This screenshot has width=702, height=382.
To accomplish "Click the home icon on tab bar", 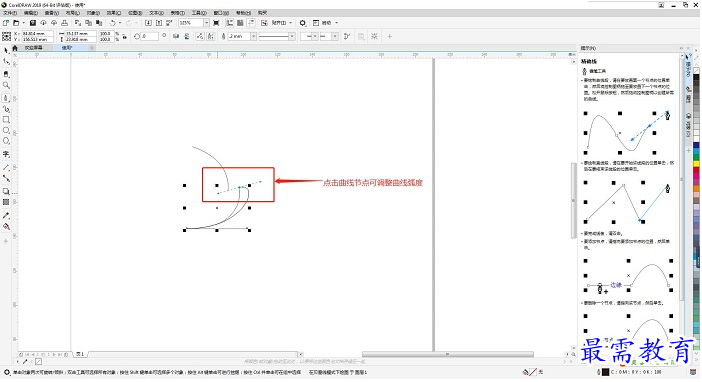I will pos(14,48).
